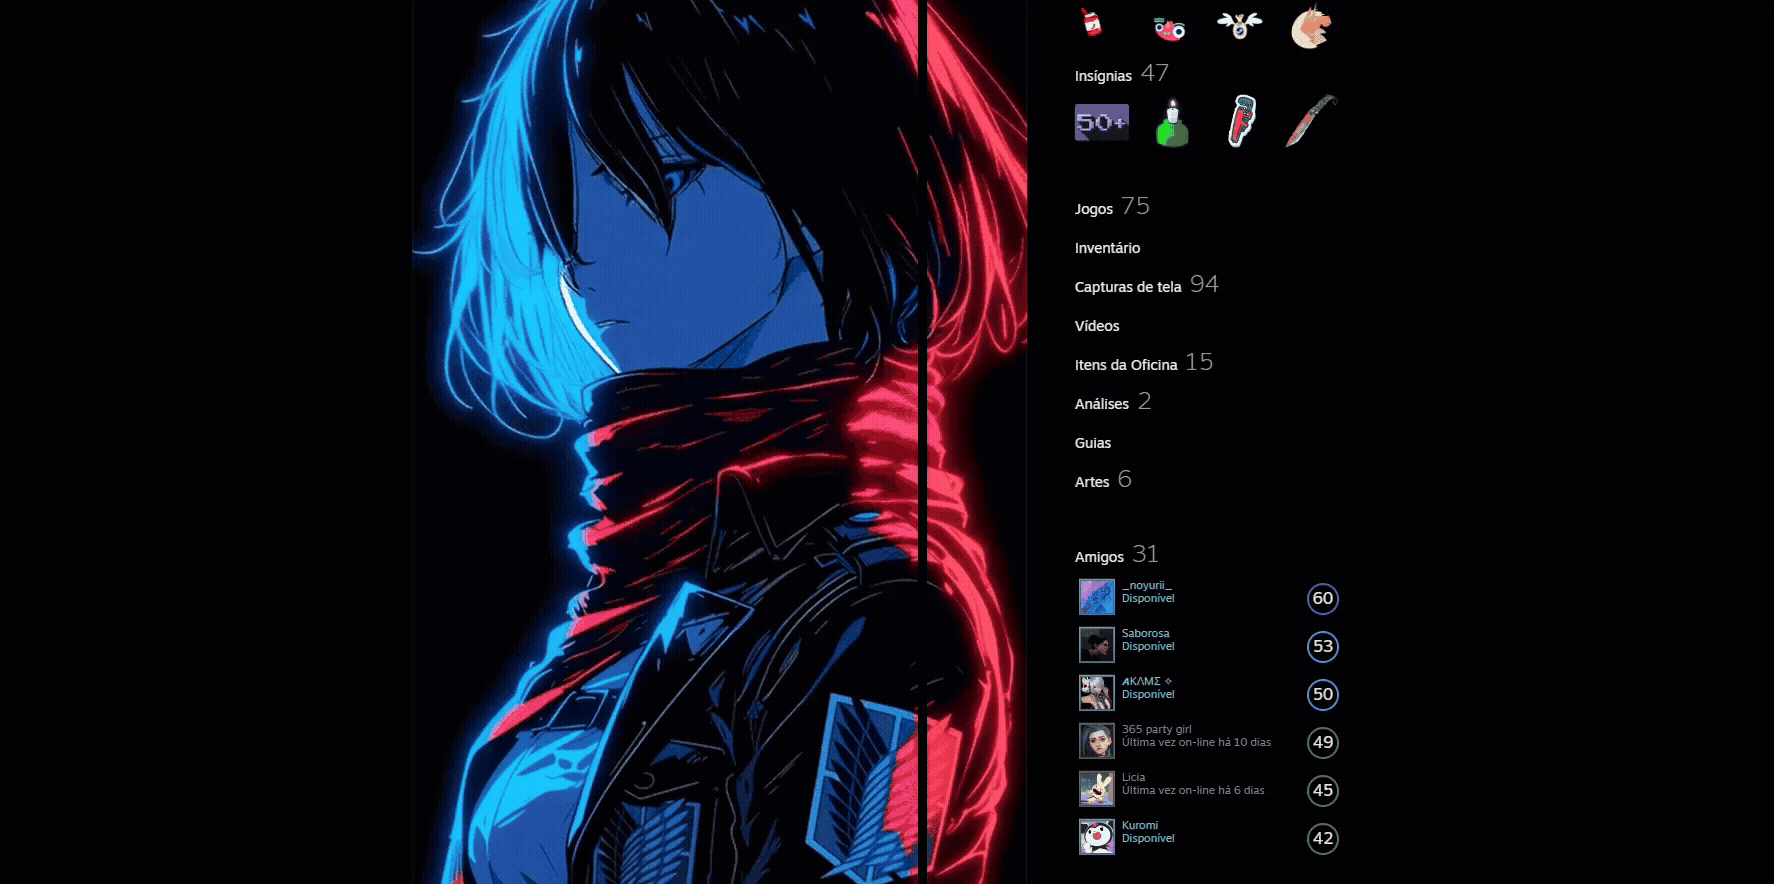Viewport: 1774px width, 884px height.
Task: Select the AKAME friend avatar
Action: click(x=1097, y=693)
